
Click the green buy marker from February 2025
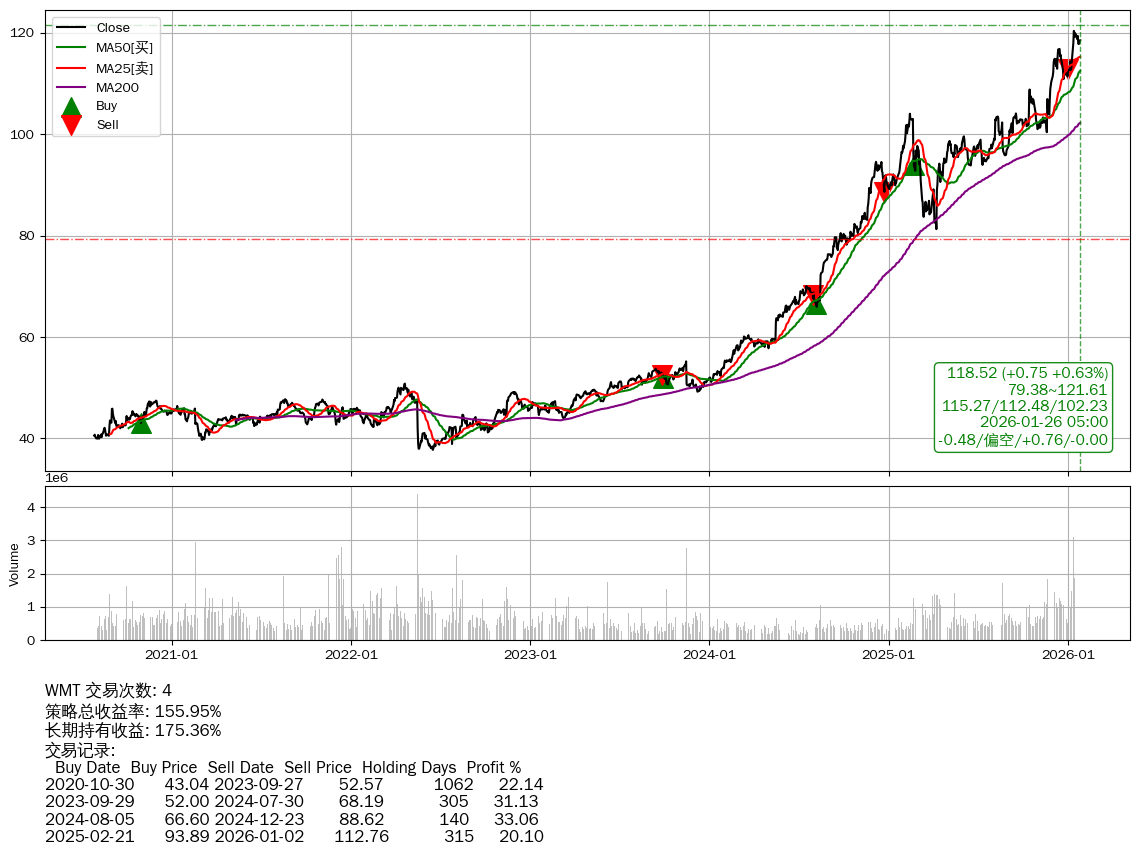914,164
